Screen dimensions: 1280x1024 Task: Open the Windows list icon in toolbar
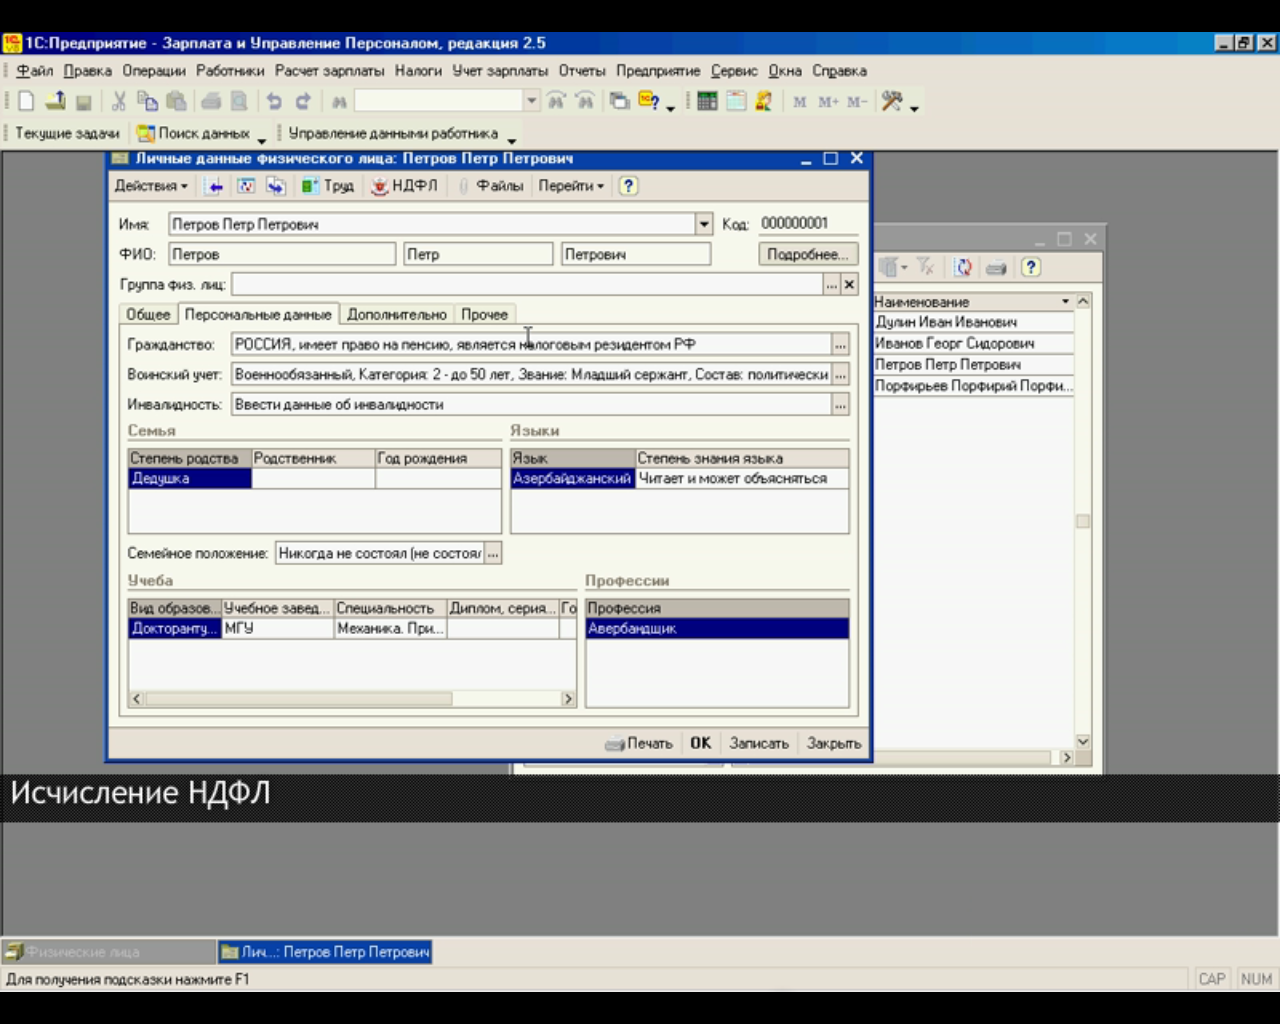(620, 101)
